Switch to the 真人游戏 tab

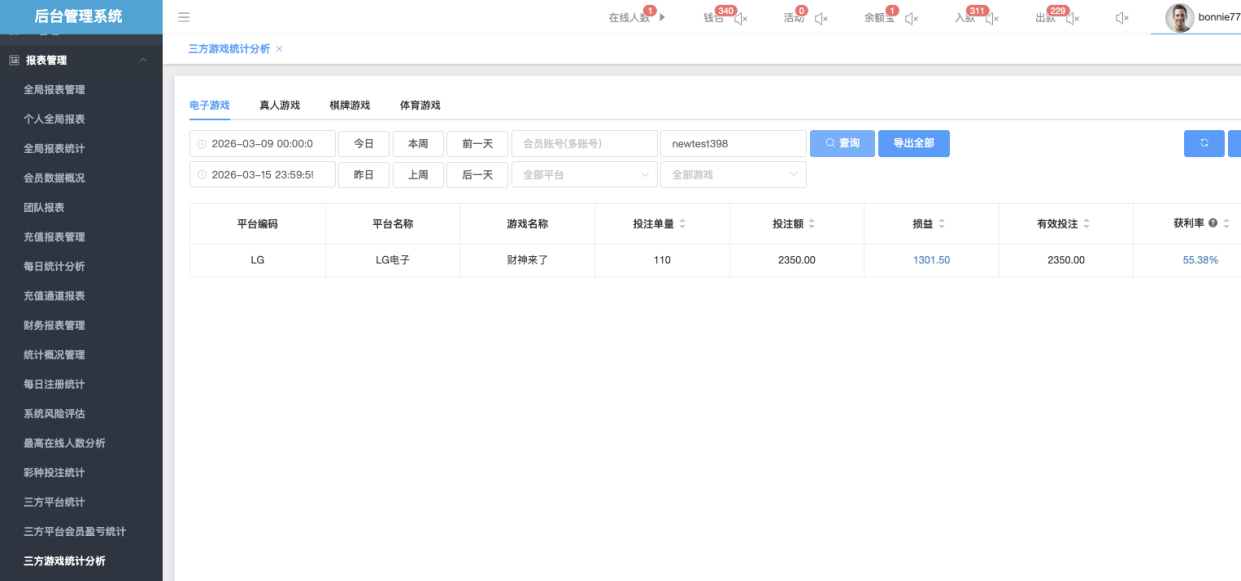point(279,105)
